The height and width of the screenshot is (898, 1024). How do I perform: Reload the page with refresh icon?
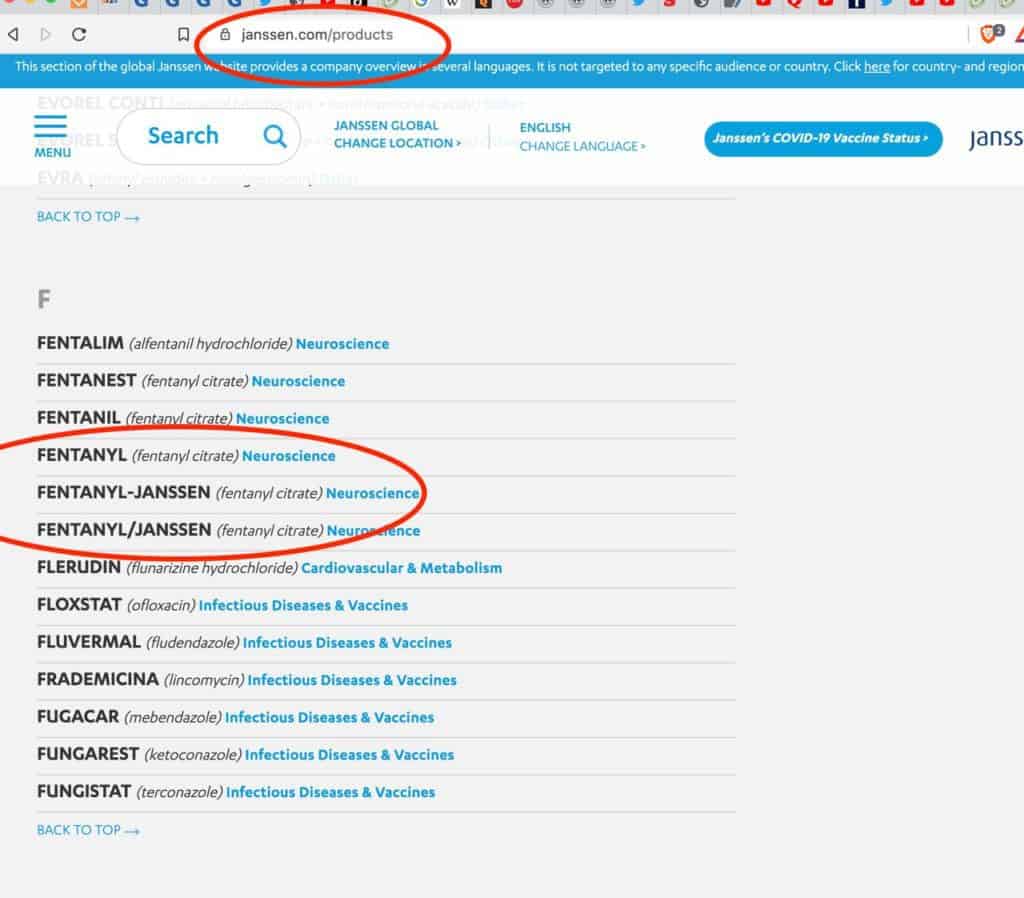click(79, 34)
